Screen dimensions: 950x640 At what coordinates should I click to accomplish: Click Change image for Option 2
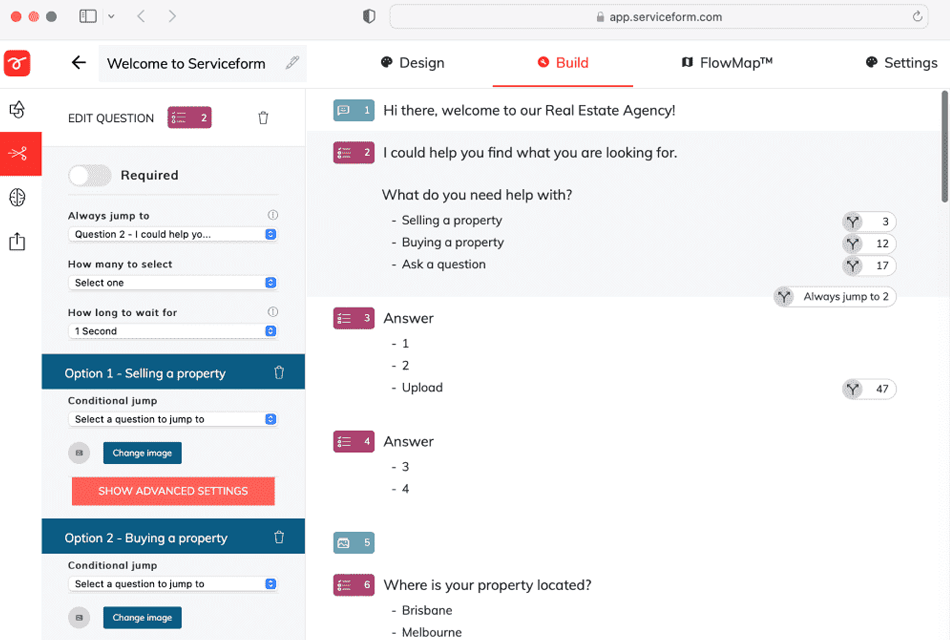142,617
